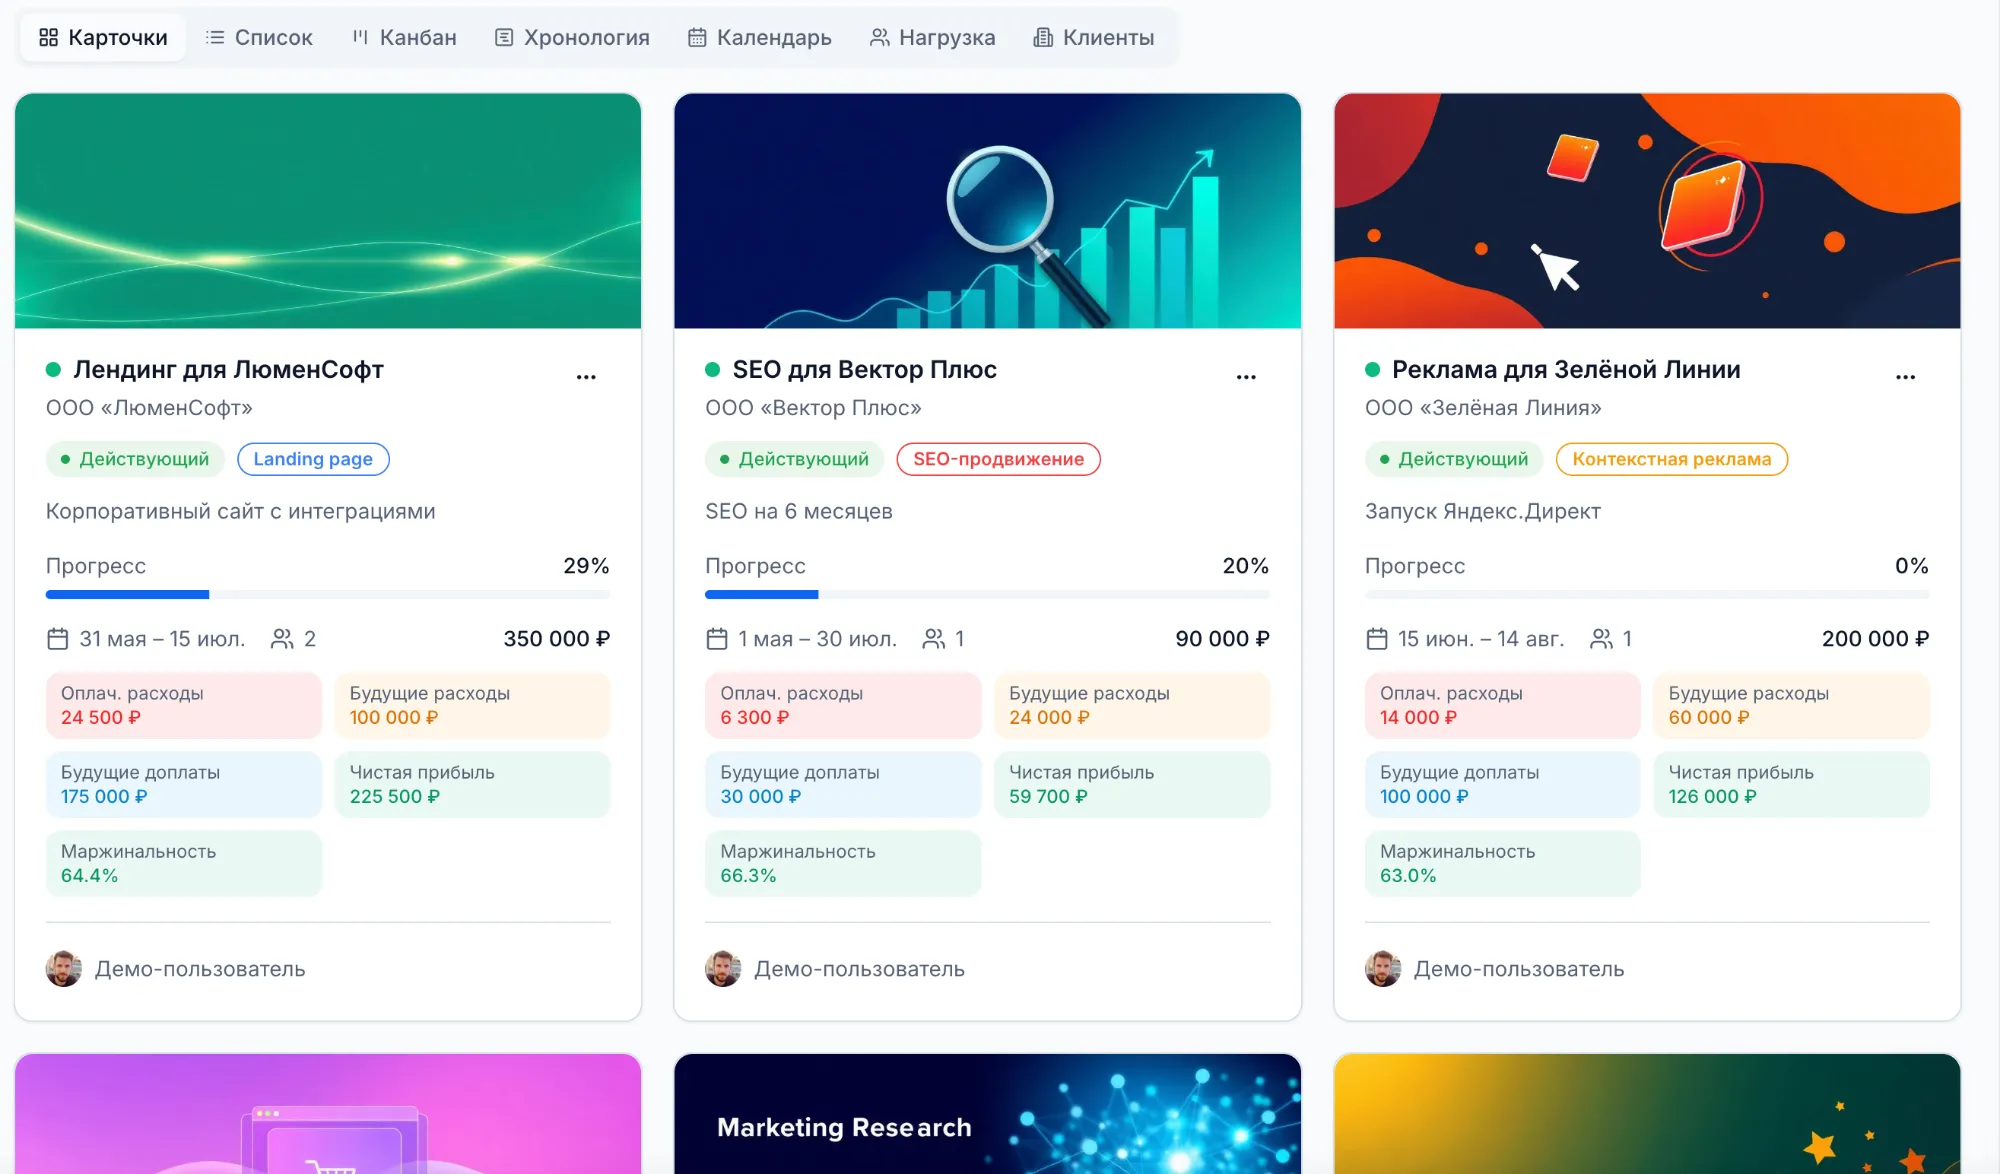Image resolution: width=2000 pixels, height=1174 pixels.
Task: Click Оплач. расходы 6 300 ₽ tile
Action: click(843, 706)
